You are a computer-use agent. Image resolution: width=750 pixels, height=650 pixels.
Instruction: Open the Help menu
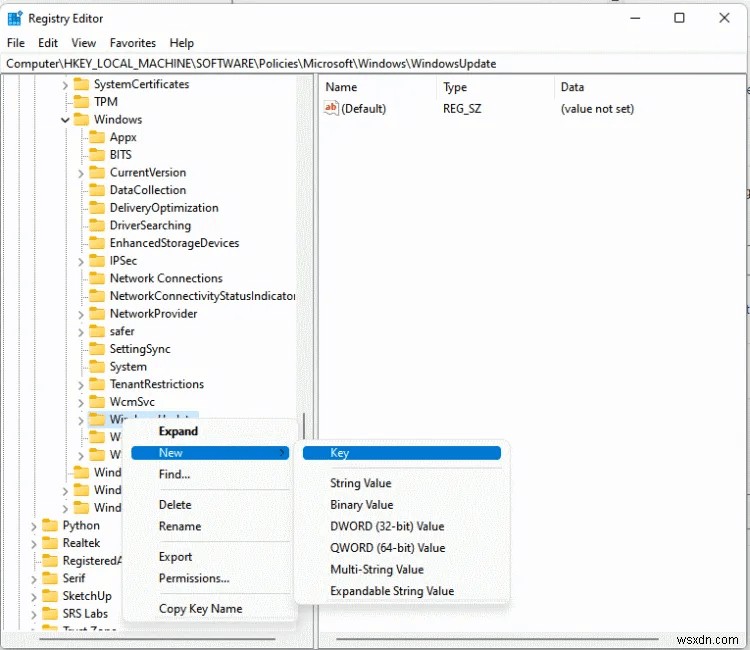182,43
